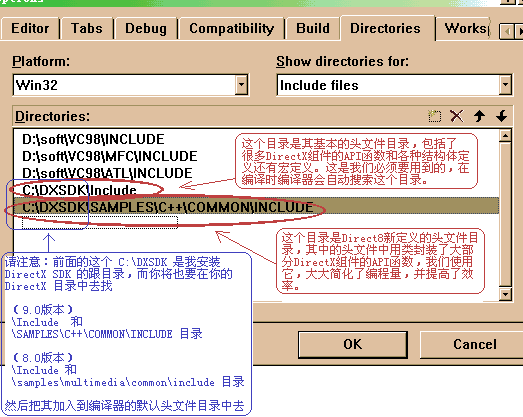The image size is (523, 417).
Task: Open the Platform Win32 dropdown
Action: tap(241, 85)
